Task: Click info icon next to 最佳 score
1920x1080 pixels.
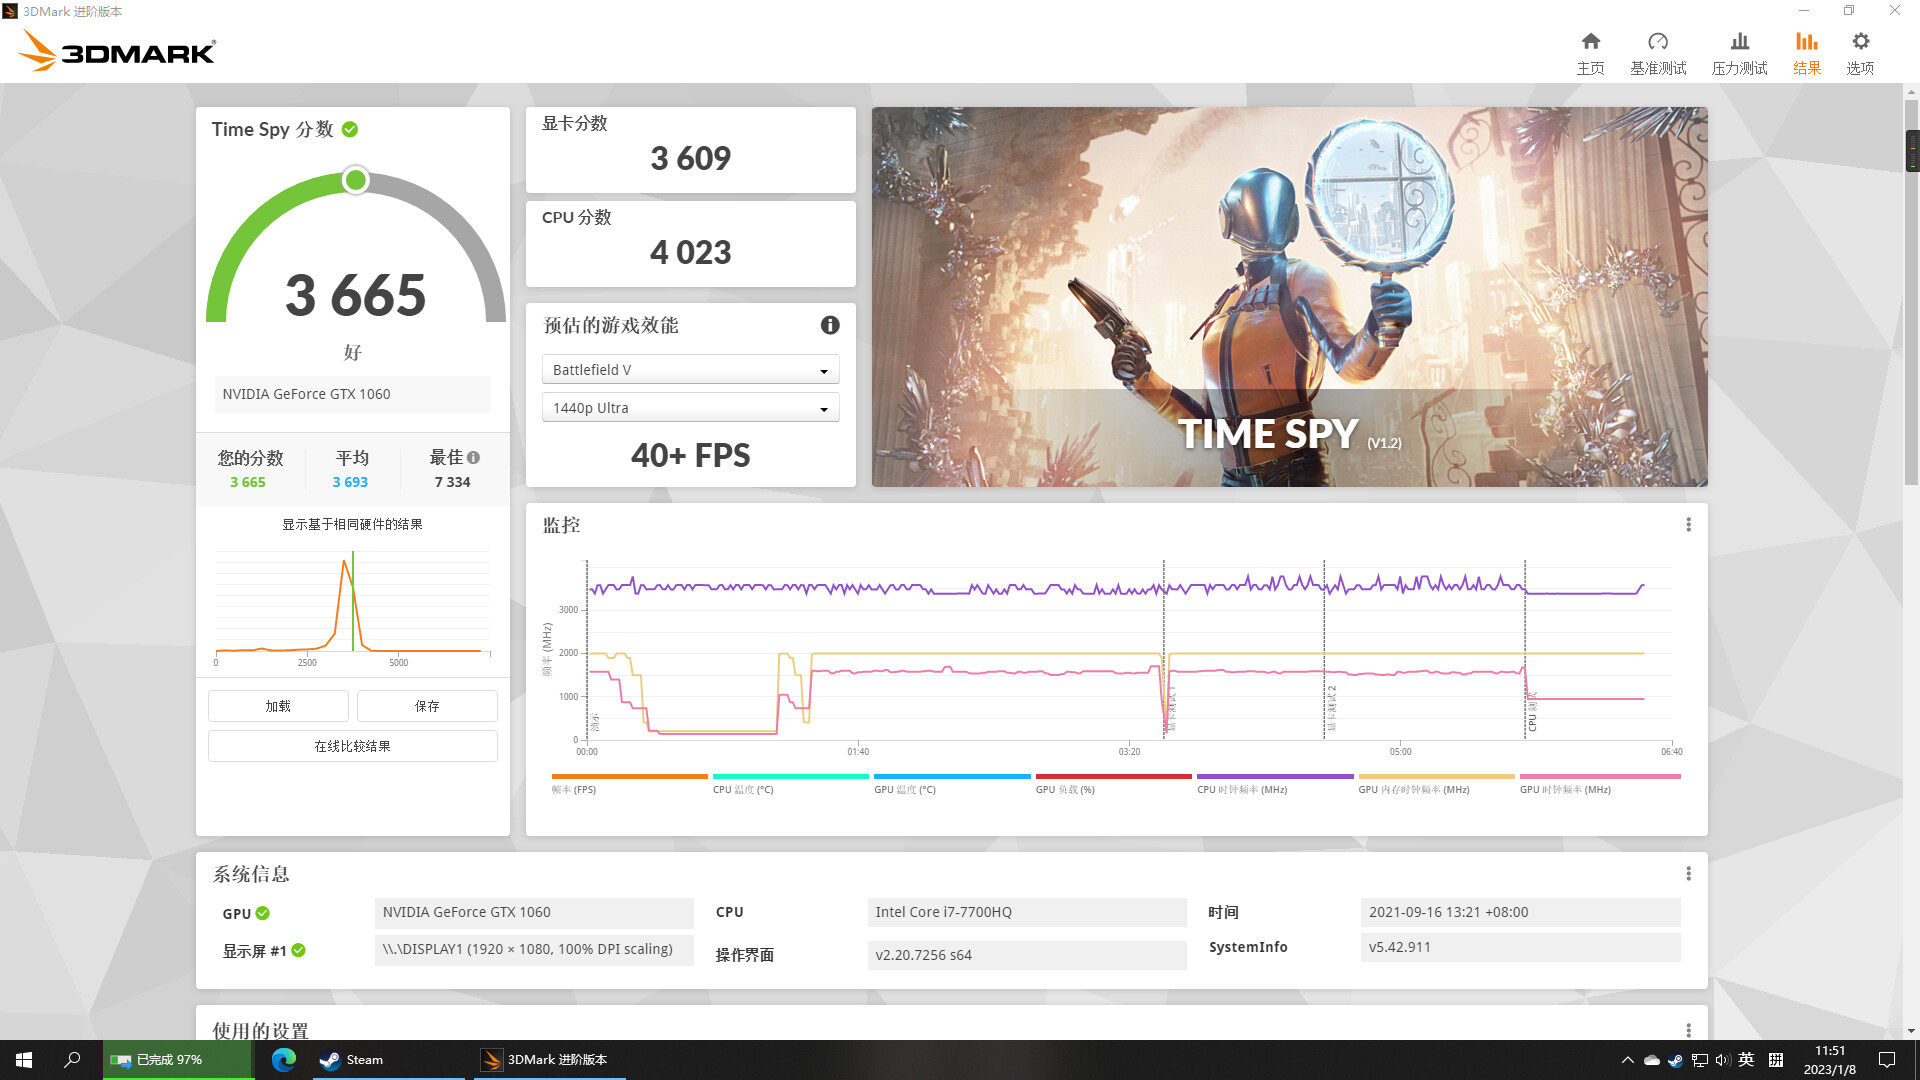Action: 474,458
